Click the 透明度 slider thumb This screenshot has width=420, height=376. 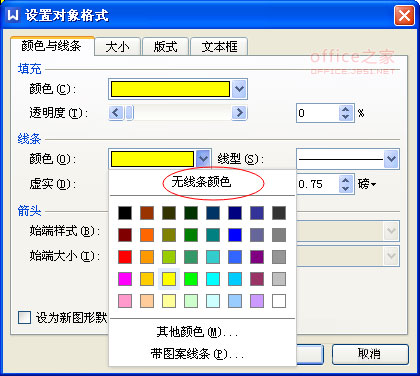[129, 113]
